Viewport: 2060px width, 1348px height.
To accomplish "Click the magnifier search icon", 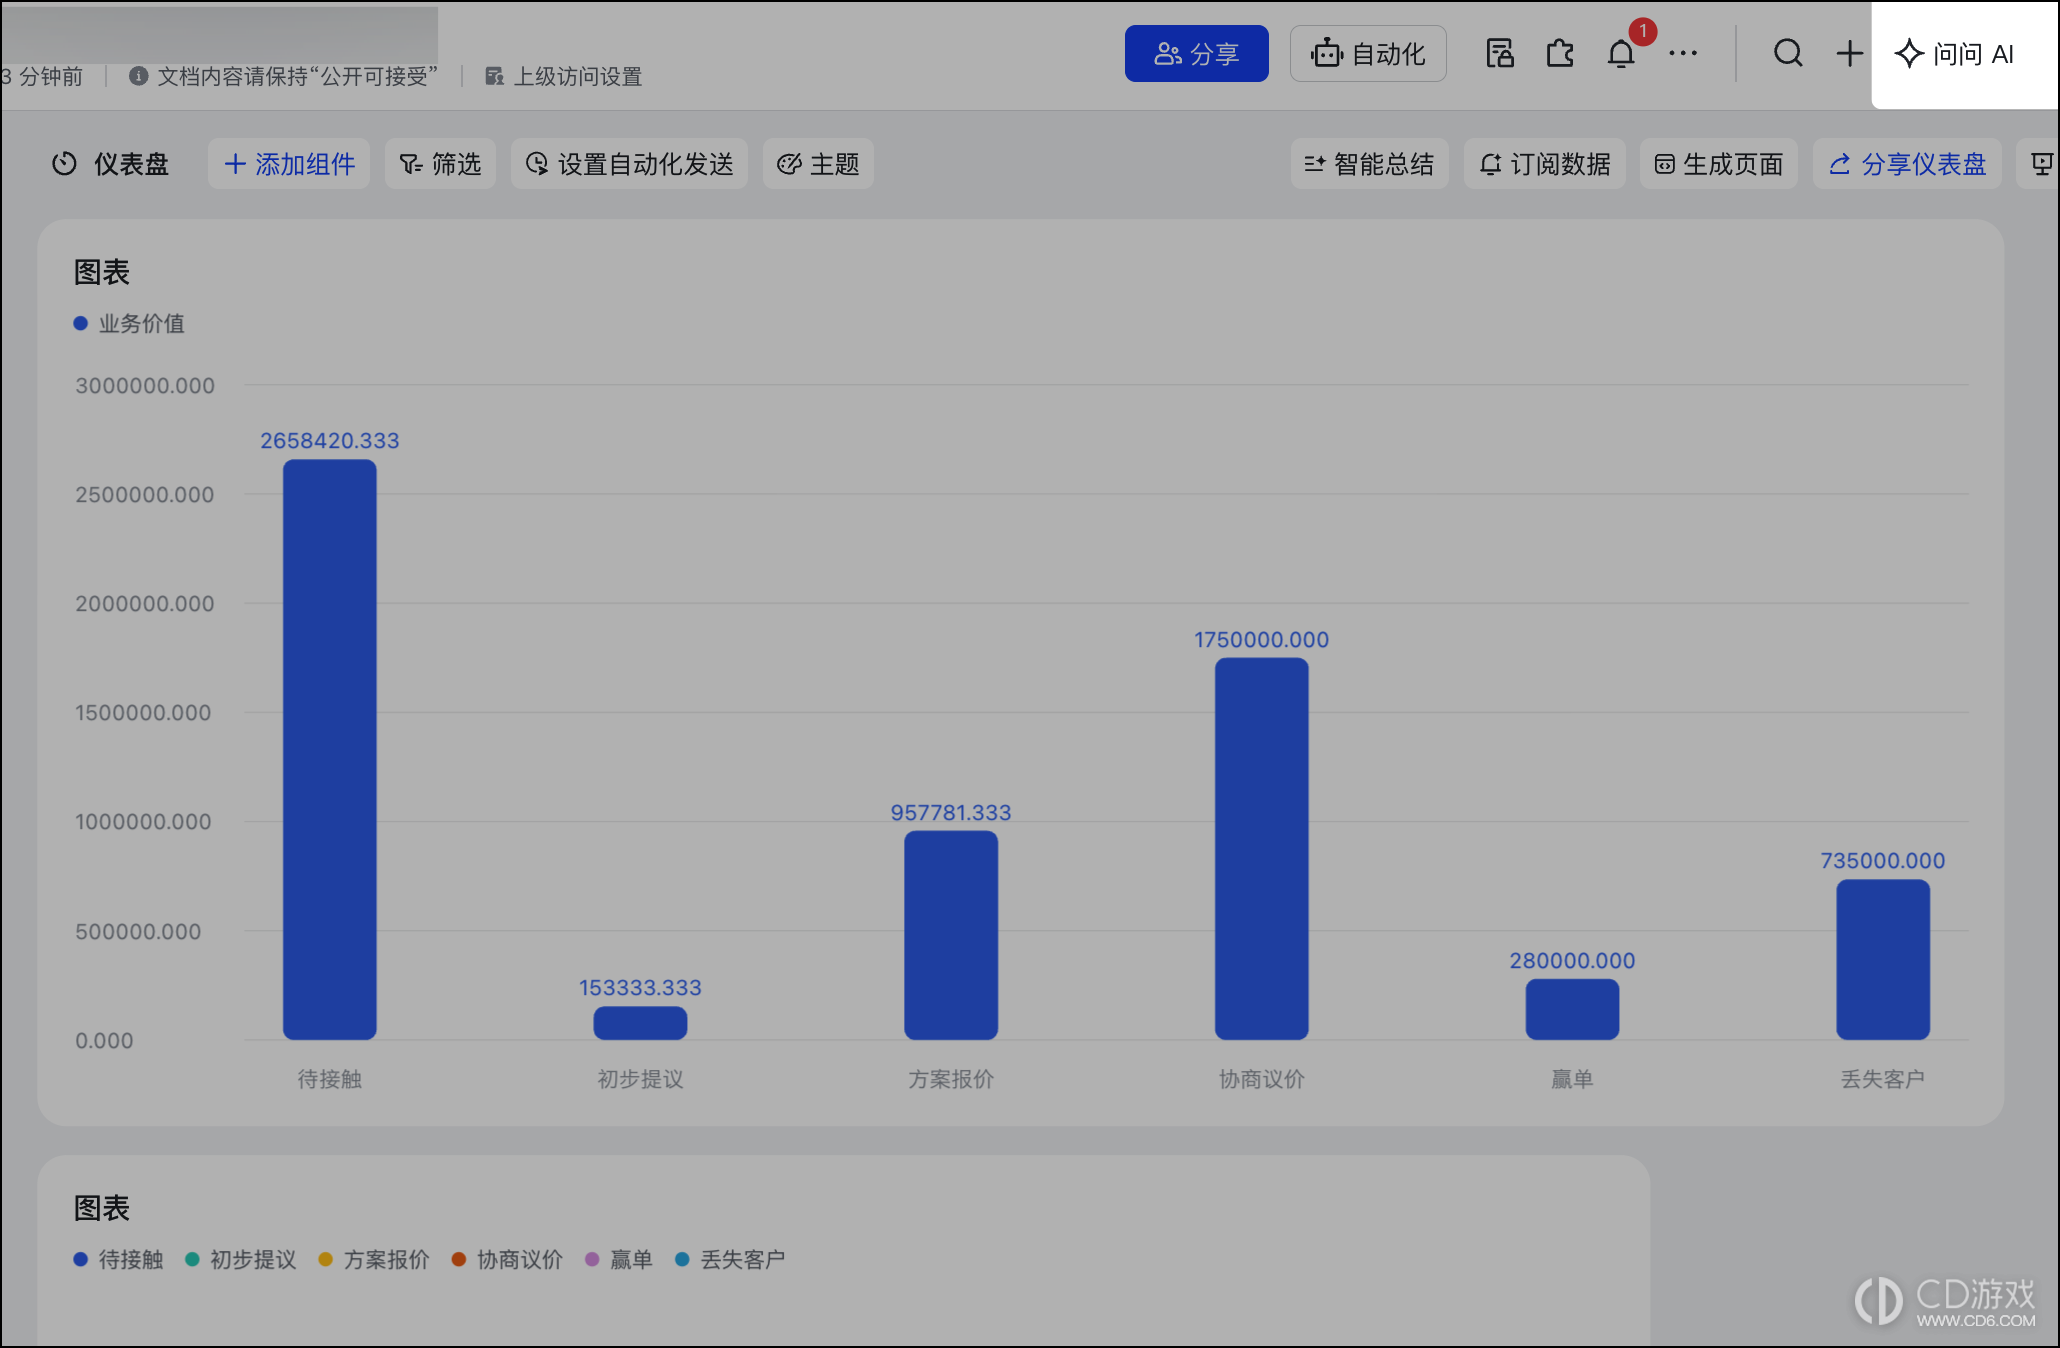I will [1788, 53].
